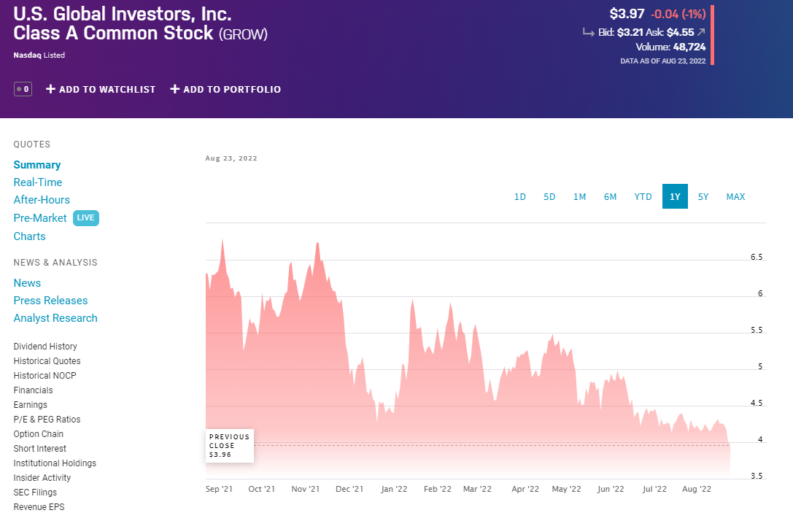Image resolution: width=793 pixels, height=521 pixels.
Task: Click the 3.5 price axis label
Action: click(757, 476)
